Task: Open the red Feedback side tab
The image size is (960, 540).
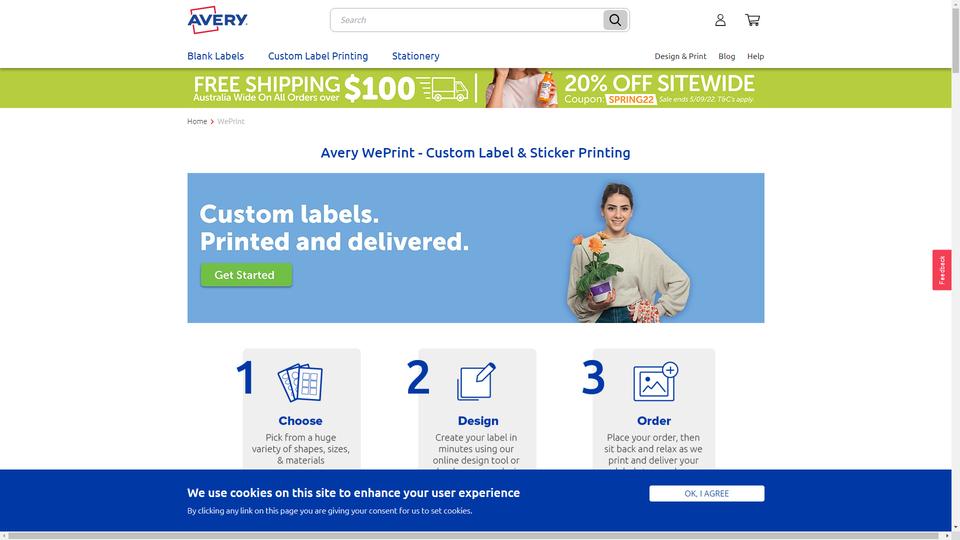Action: 942,270
